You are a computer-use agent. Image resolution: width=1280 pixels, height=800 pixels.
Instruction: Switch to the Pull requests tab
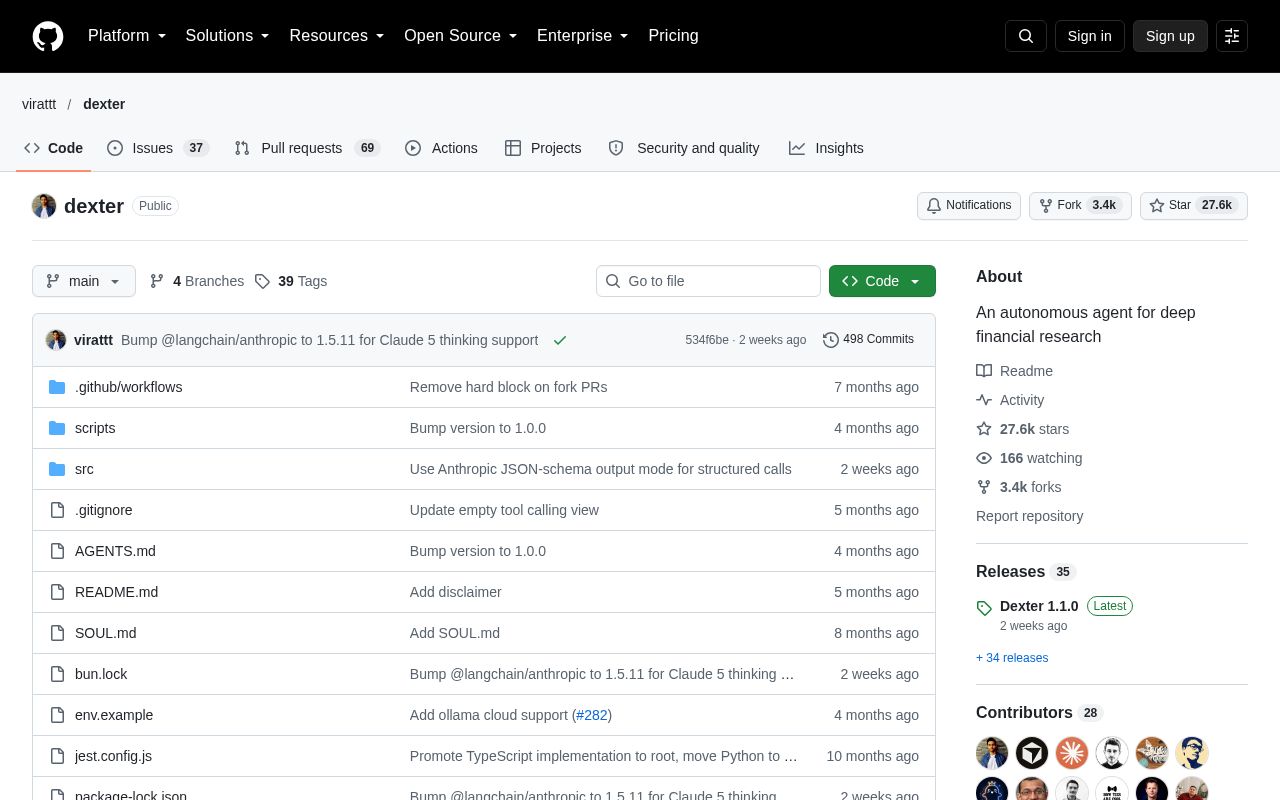(307, 148)
